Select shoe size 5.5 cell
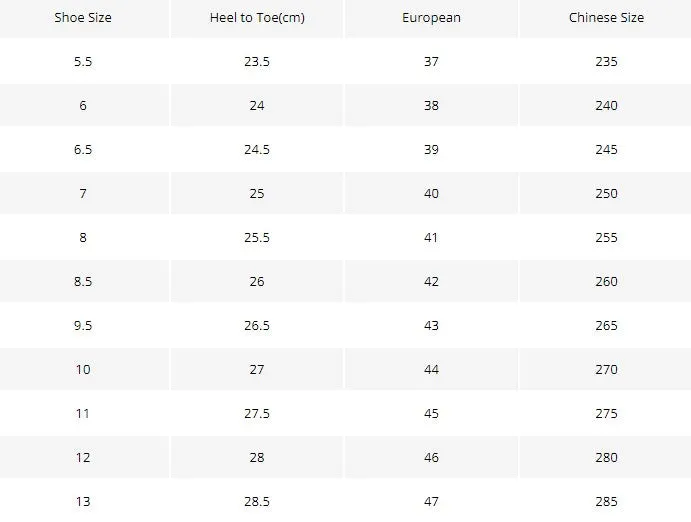 (x=83, y=61)
